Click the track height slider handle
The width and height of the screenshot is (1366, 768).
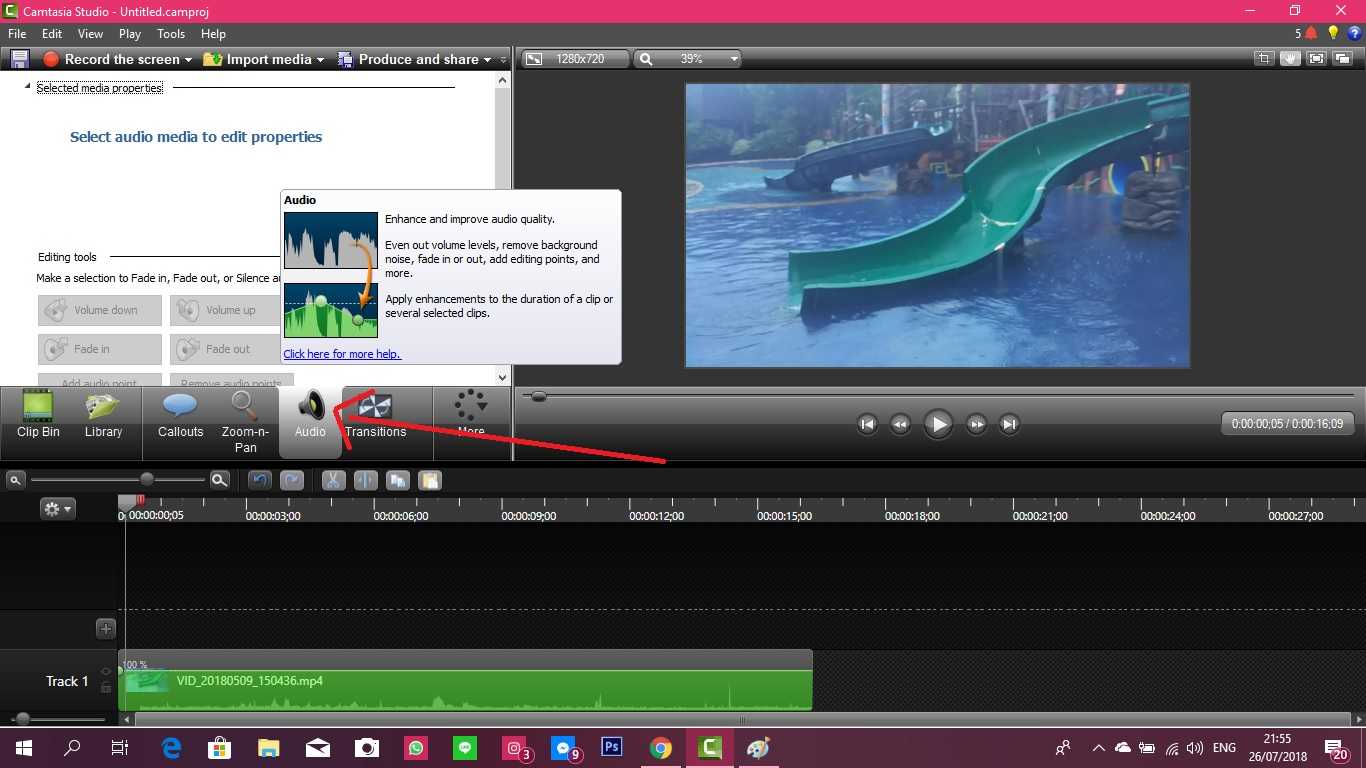coord(22,719)
